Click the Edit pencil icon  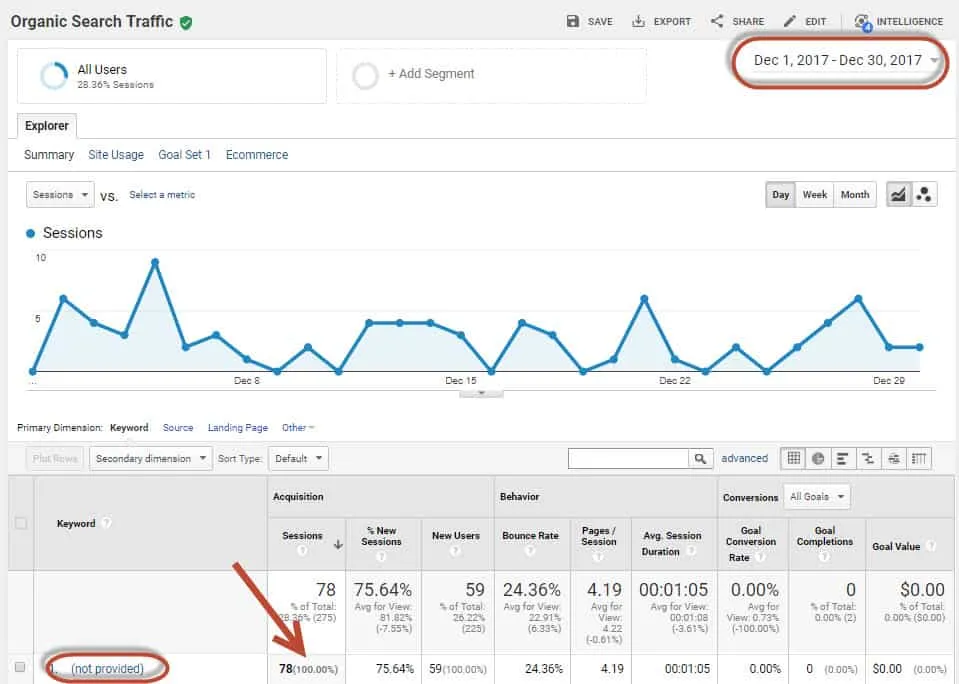(790, 21)
